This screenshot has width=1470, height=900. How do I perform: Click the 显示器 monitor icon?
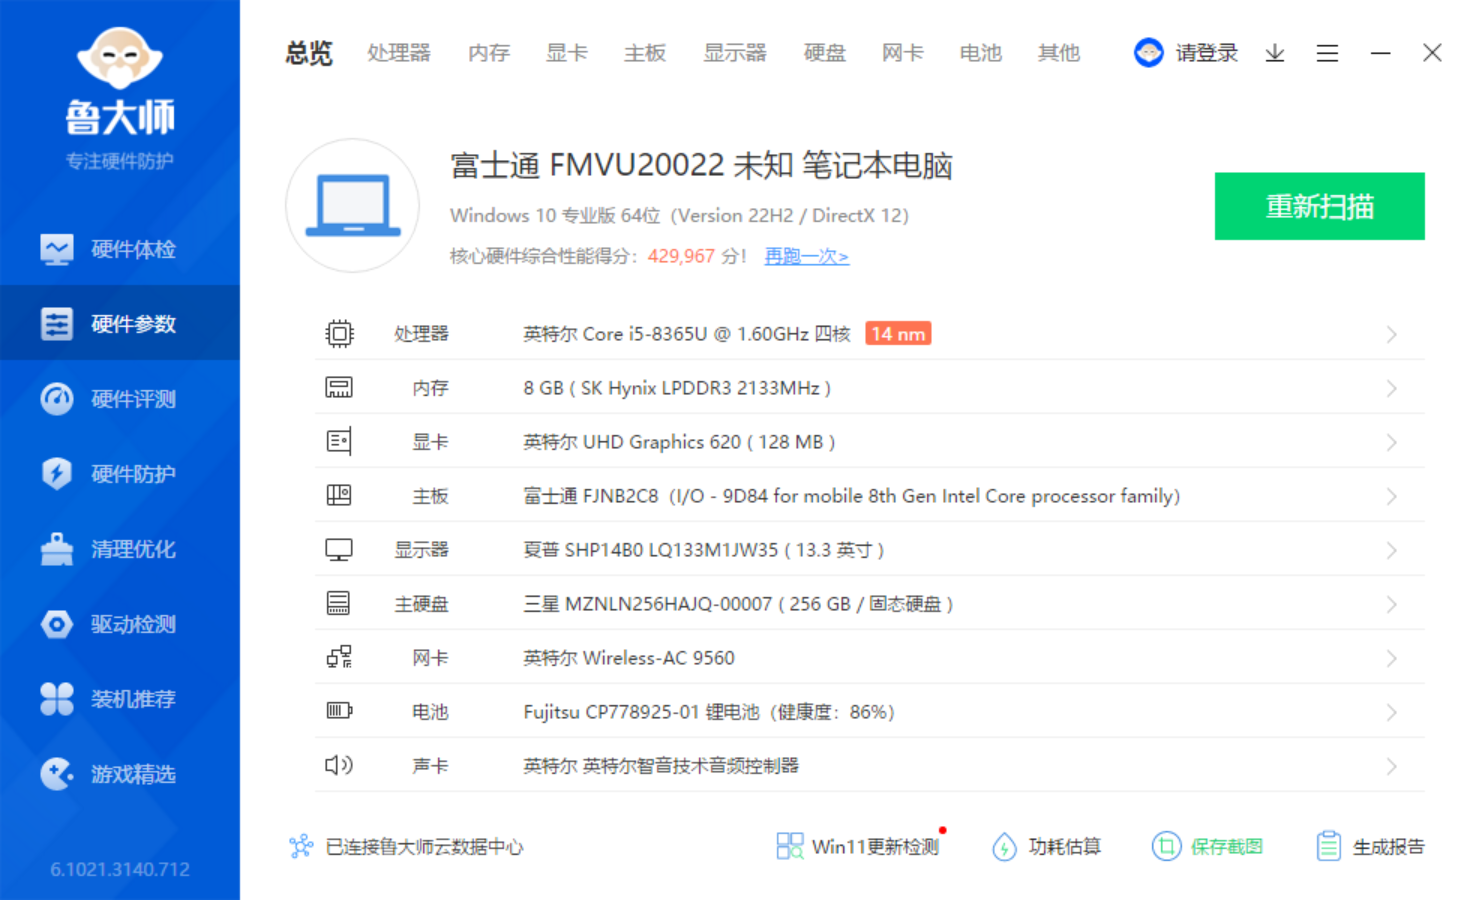point(339,550)
